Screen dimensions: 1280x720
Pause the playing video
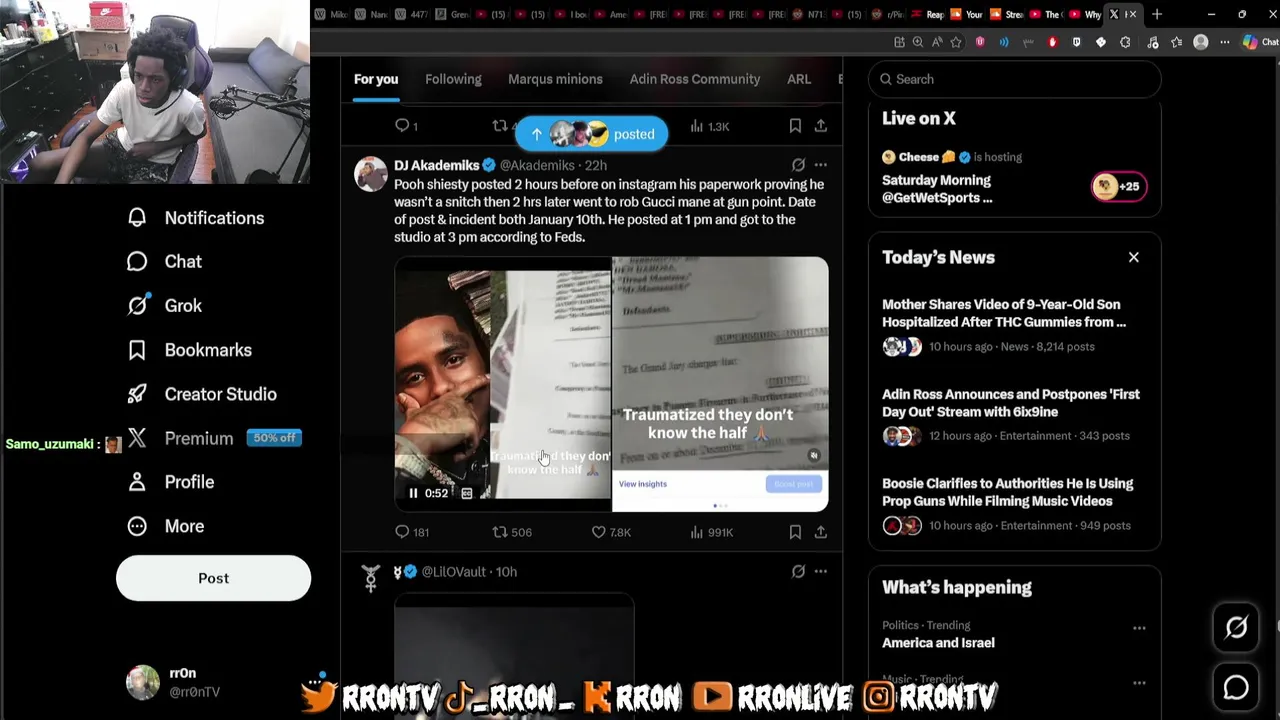coord(413,493)
